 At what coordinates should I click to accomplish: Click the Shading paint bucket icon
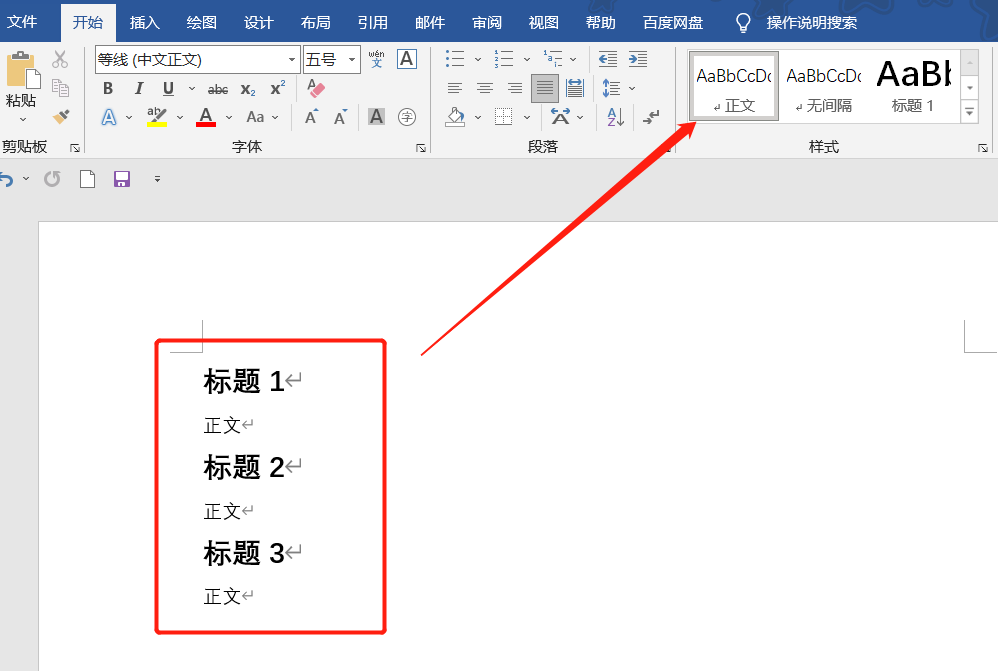click(454, 117)
